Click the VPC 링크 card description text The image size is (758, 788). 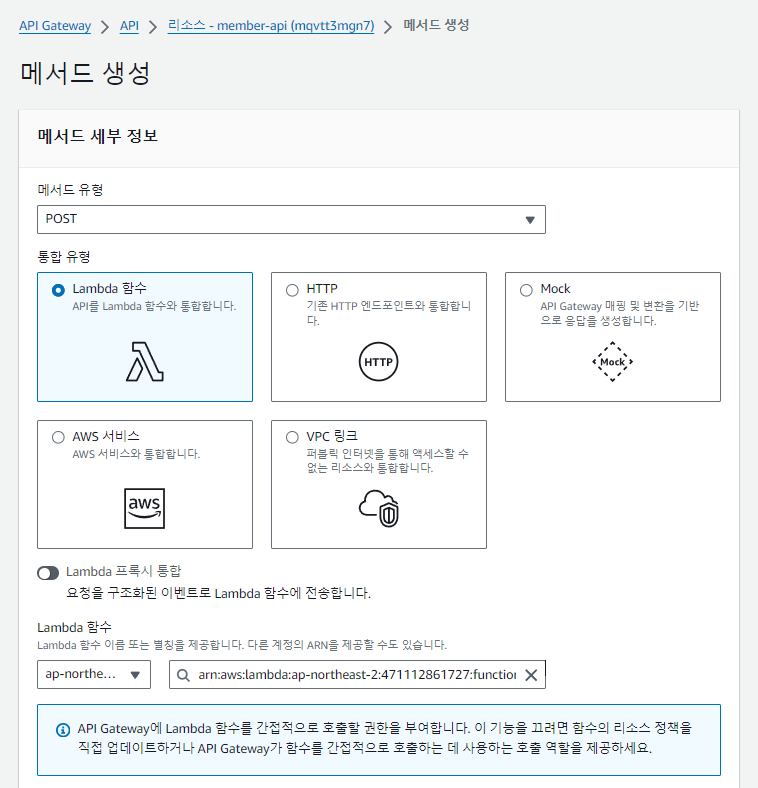[x=388, y=461]
